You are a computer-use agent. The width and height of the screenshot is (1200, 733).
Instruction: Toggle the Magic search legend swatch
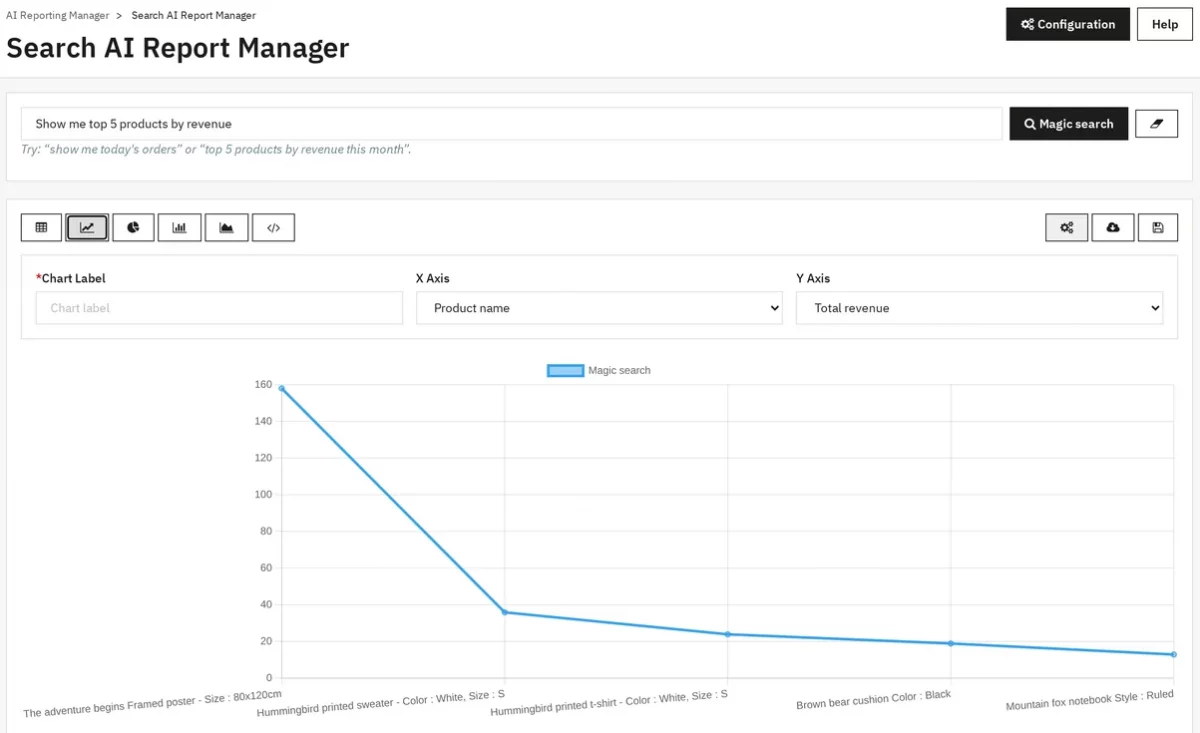click(565, 371)
